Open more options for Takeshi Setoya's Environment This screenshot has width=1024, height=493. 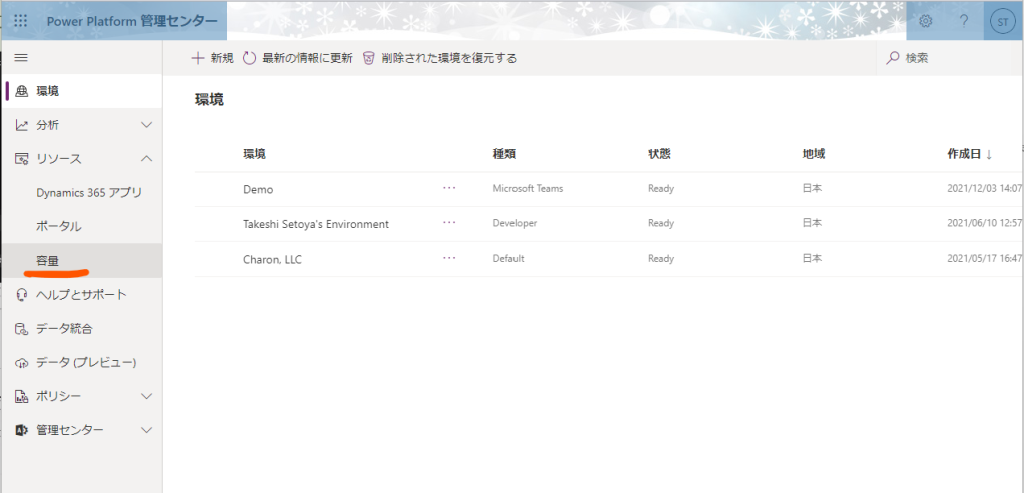point(449,223)
